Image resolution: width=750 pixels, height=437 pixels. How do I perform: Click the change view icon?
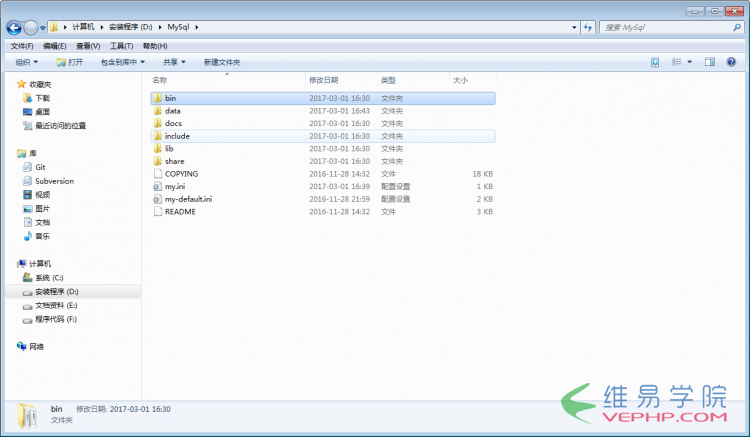[x=676, y=62]
